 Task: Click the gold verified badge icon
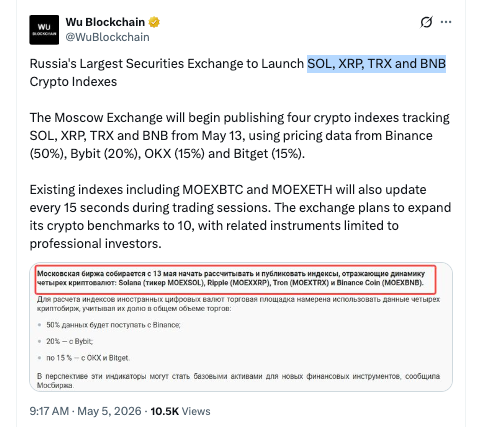click(154, 22)
